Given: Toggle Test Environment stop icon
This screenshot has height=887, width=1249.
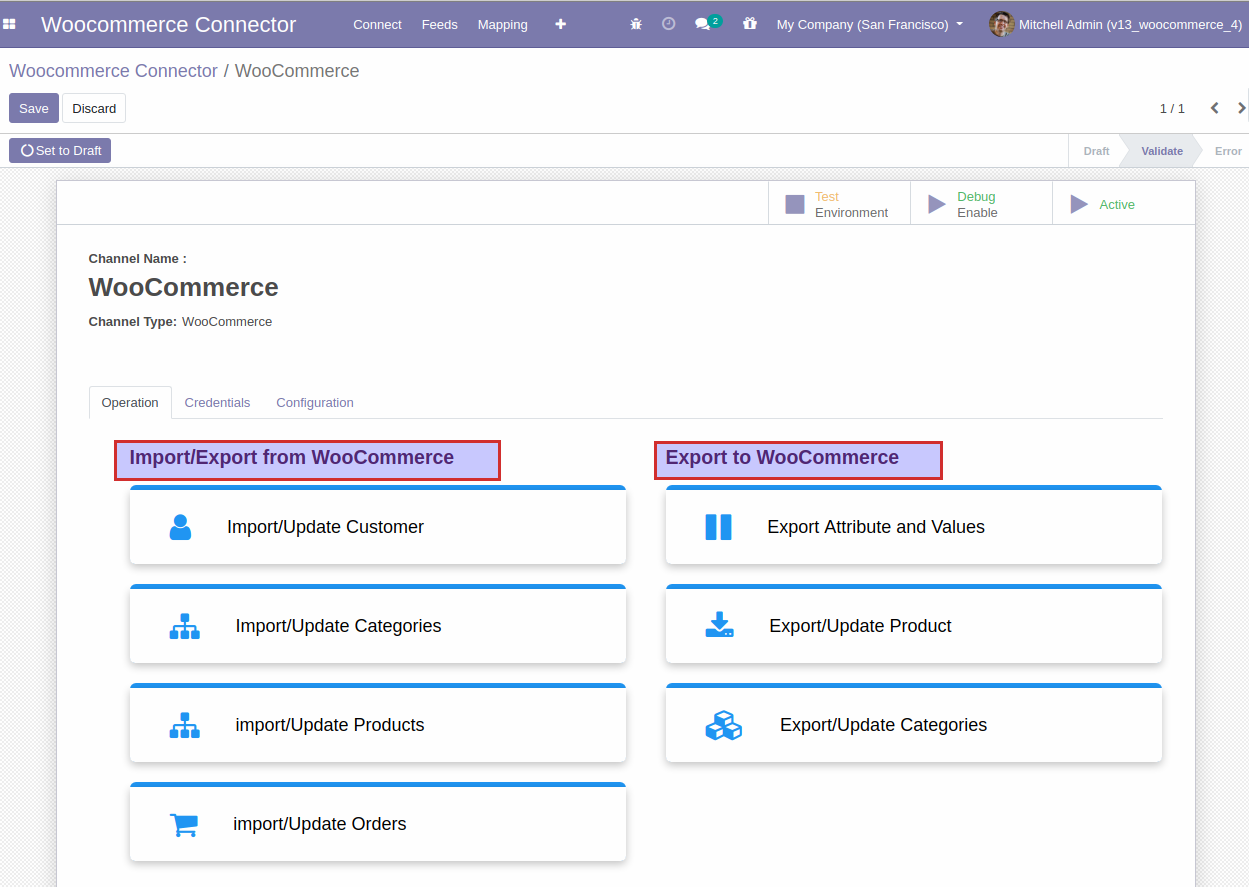Looking at the screenshot, I should tap(795, 204).
